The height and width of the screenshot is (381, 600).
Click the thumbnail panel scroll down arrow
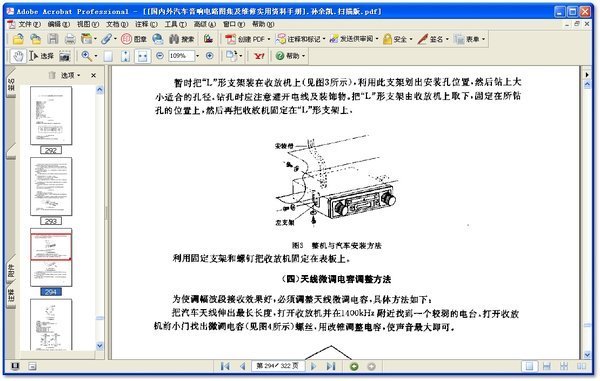pos(99,346)
